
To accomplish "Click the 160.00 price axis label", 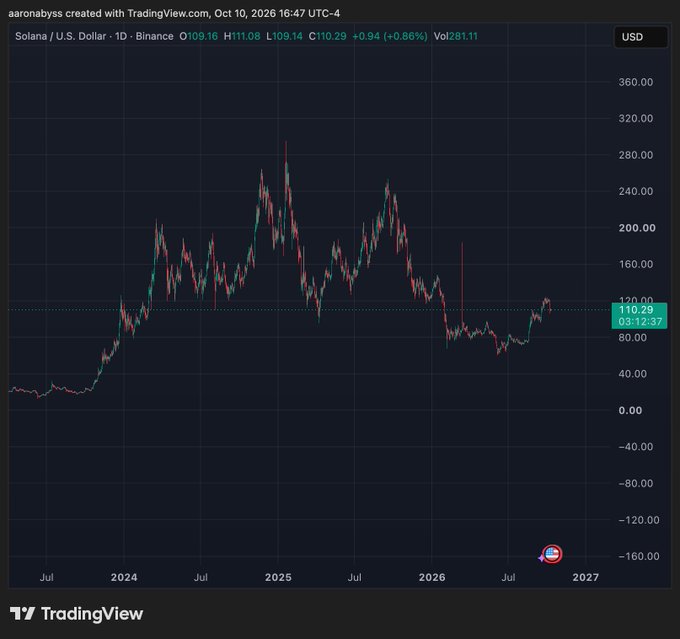I will 635,264.
